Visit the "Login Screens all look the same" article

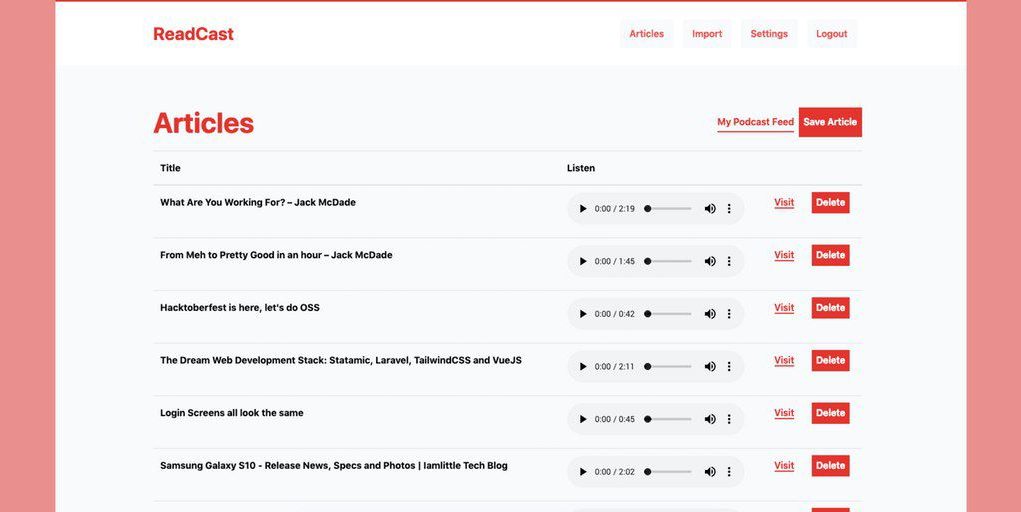point(784,413)
